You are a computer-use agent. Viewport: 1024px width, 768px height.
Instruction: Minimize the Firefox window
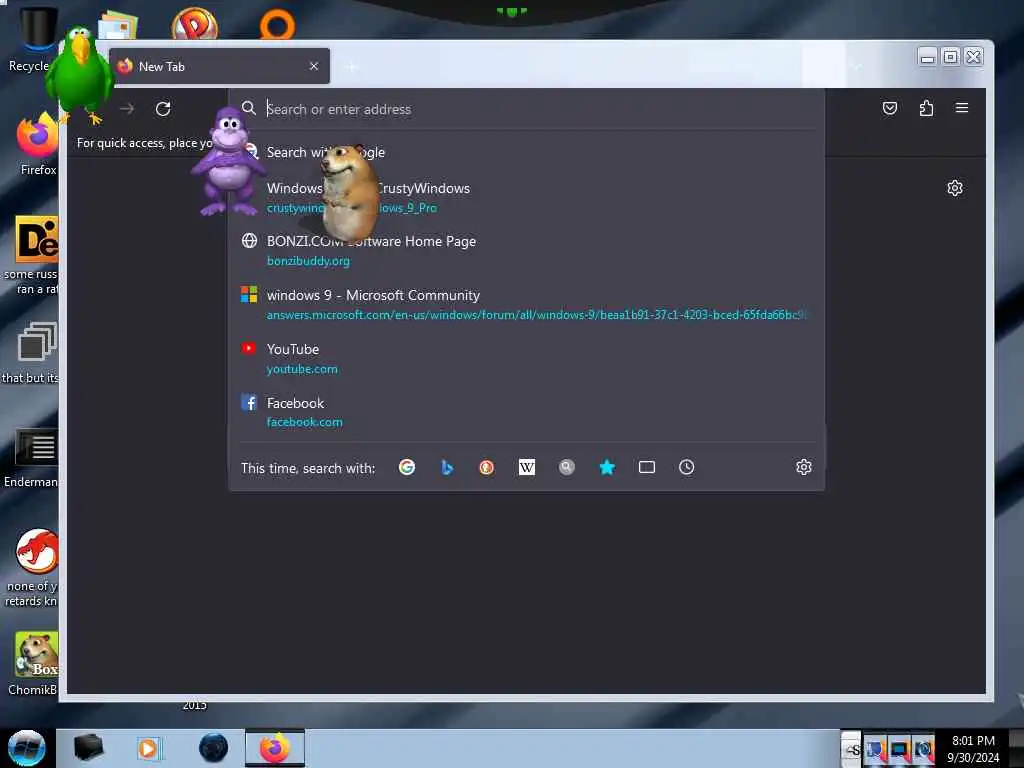point(927,57)
